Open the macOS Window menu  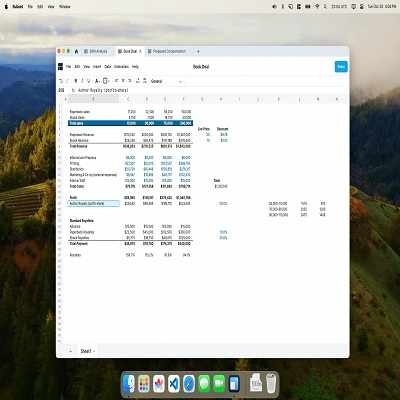point(65,6)
